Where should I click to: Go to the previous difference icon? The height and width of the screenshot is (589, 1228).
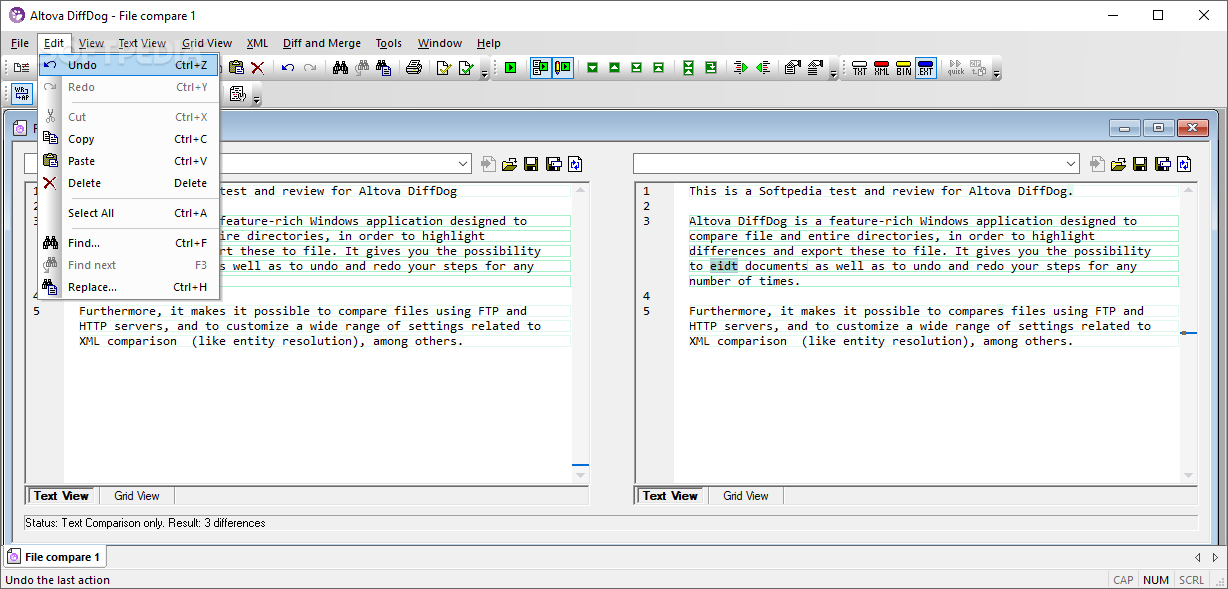614,67
